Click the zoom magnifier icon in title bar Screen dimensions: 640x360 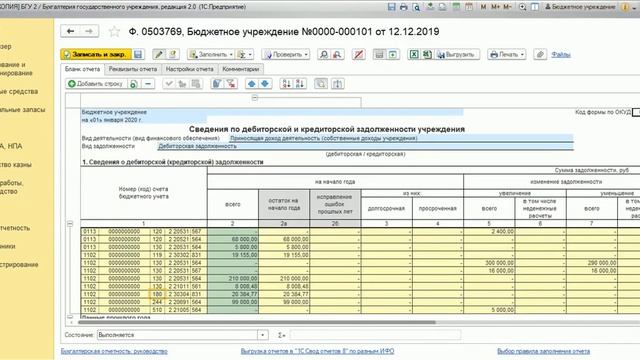click(522, 7)
